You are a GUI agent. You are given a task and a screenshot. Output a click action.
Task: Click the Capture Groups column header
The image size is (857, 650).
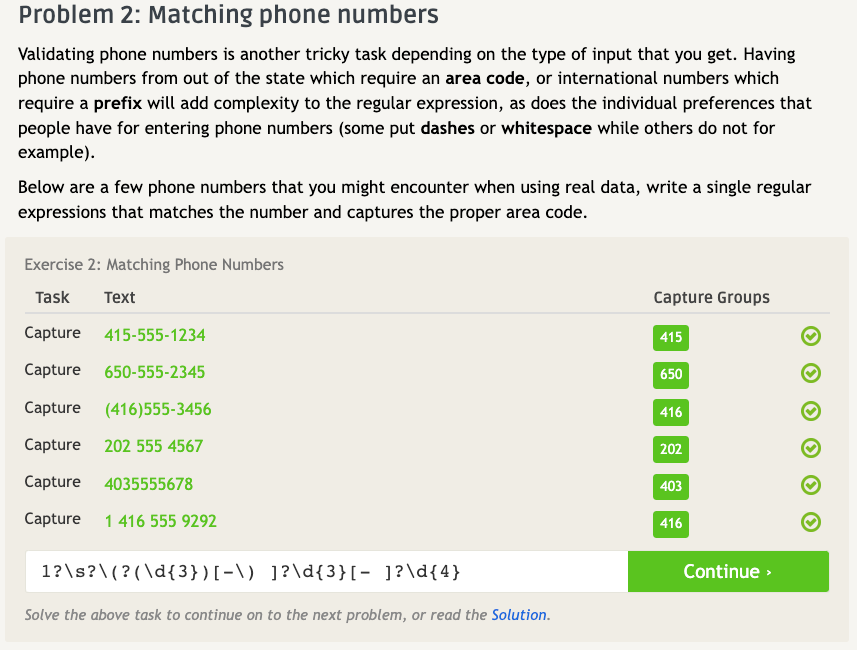[711, 297]
